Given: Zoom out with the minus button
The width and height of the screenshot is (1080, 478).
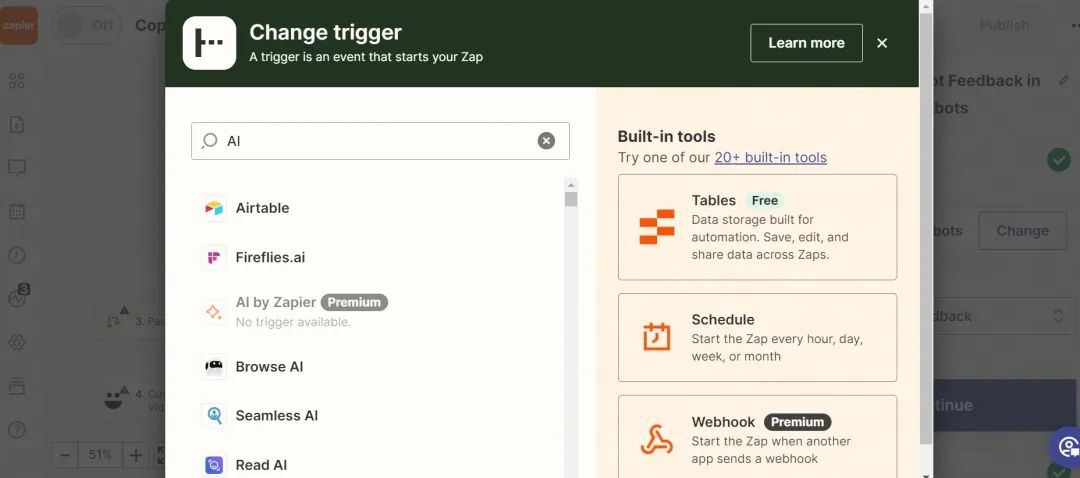Looking at the screenshot, I should [x=65, y=455].
